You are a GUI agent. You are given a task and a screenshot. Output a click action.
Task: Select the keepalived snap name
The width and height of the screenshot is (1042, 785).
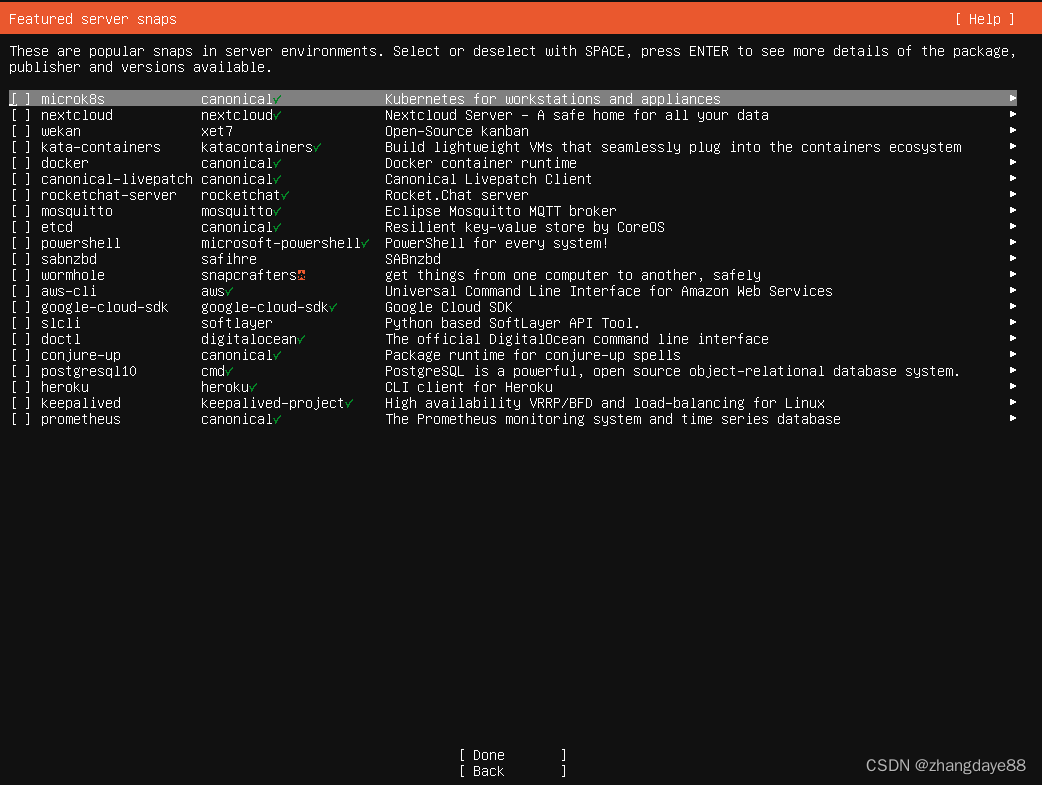click(80, 403)
